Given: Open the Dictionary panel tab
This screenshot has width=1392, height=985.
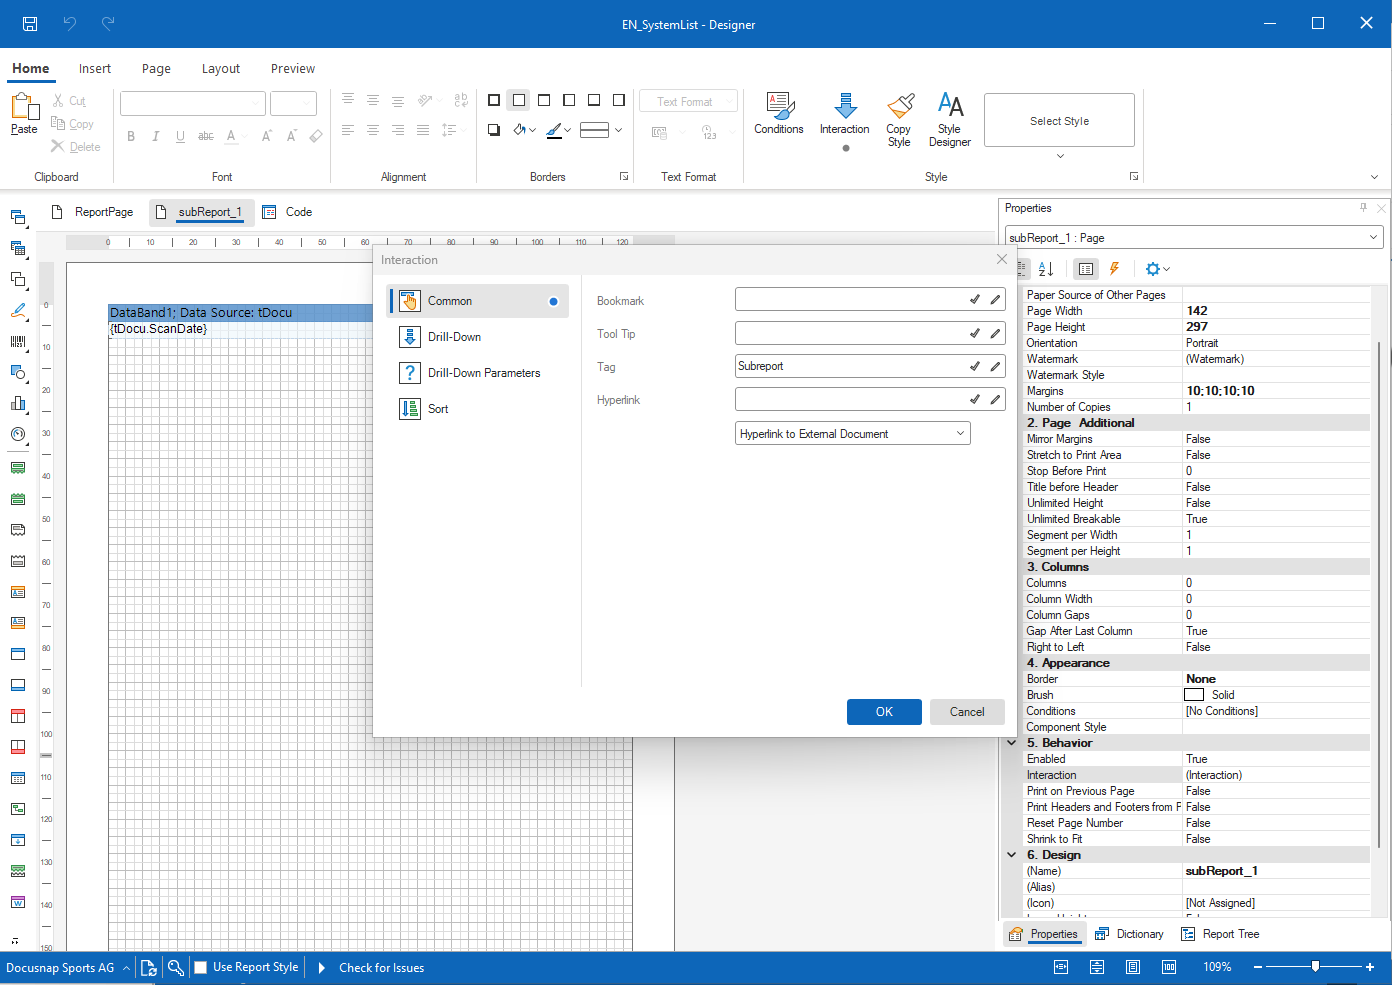Looking at the screenshot, I should [1130, 934].
